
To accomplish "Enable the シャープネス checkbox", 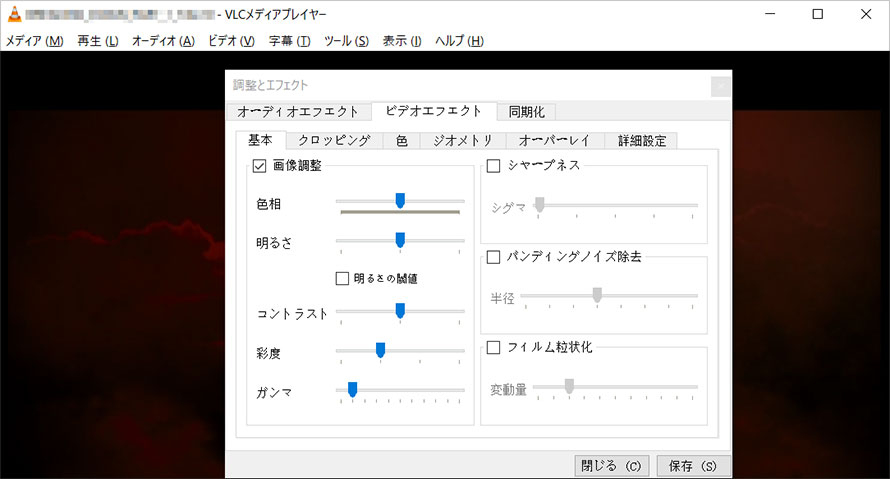I will [x=493, y=166].
